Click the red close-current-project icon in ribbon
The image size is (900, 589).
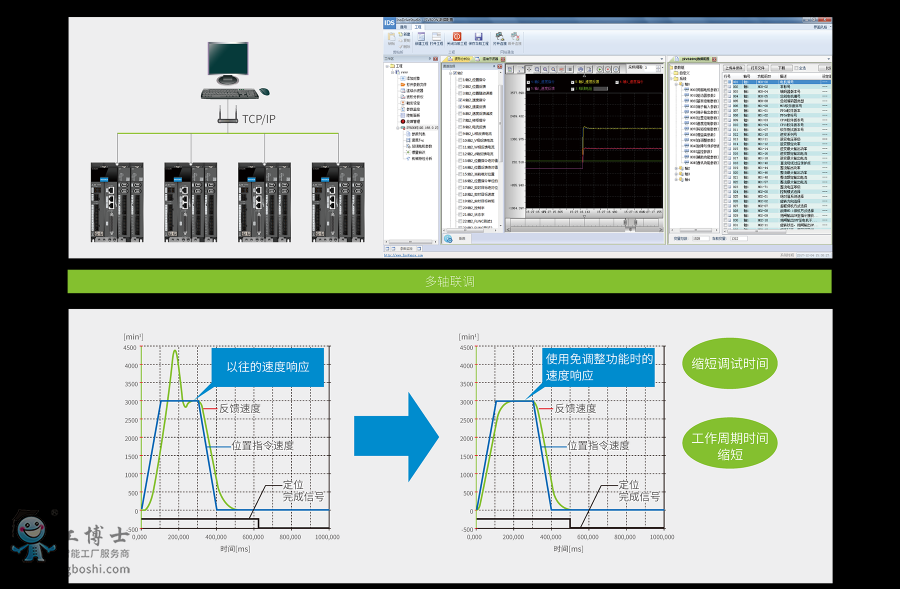[x=457, y=37]
